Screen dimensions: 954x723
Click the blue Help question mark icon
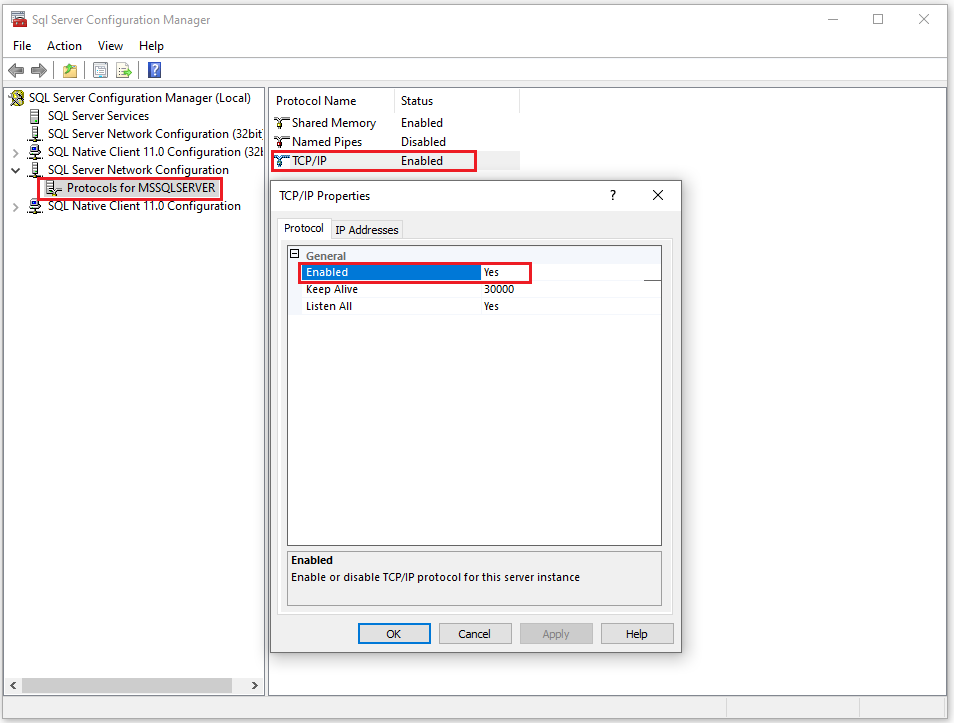154,70
